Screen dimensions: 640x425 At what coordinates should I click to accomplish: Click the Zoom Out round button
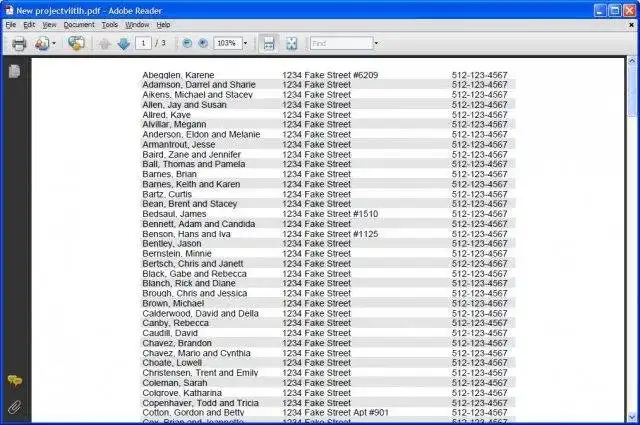[x=187, y=43]
